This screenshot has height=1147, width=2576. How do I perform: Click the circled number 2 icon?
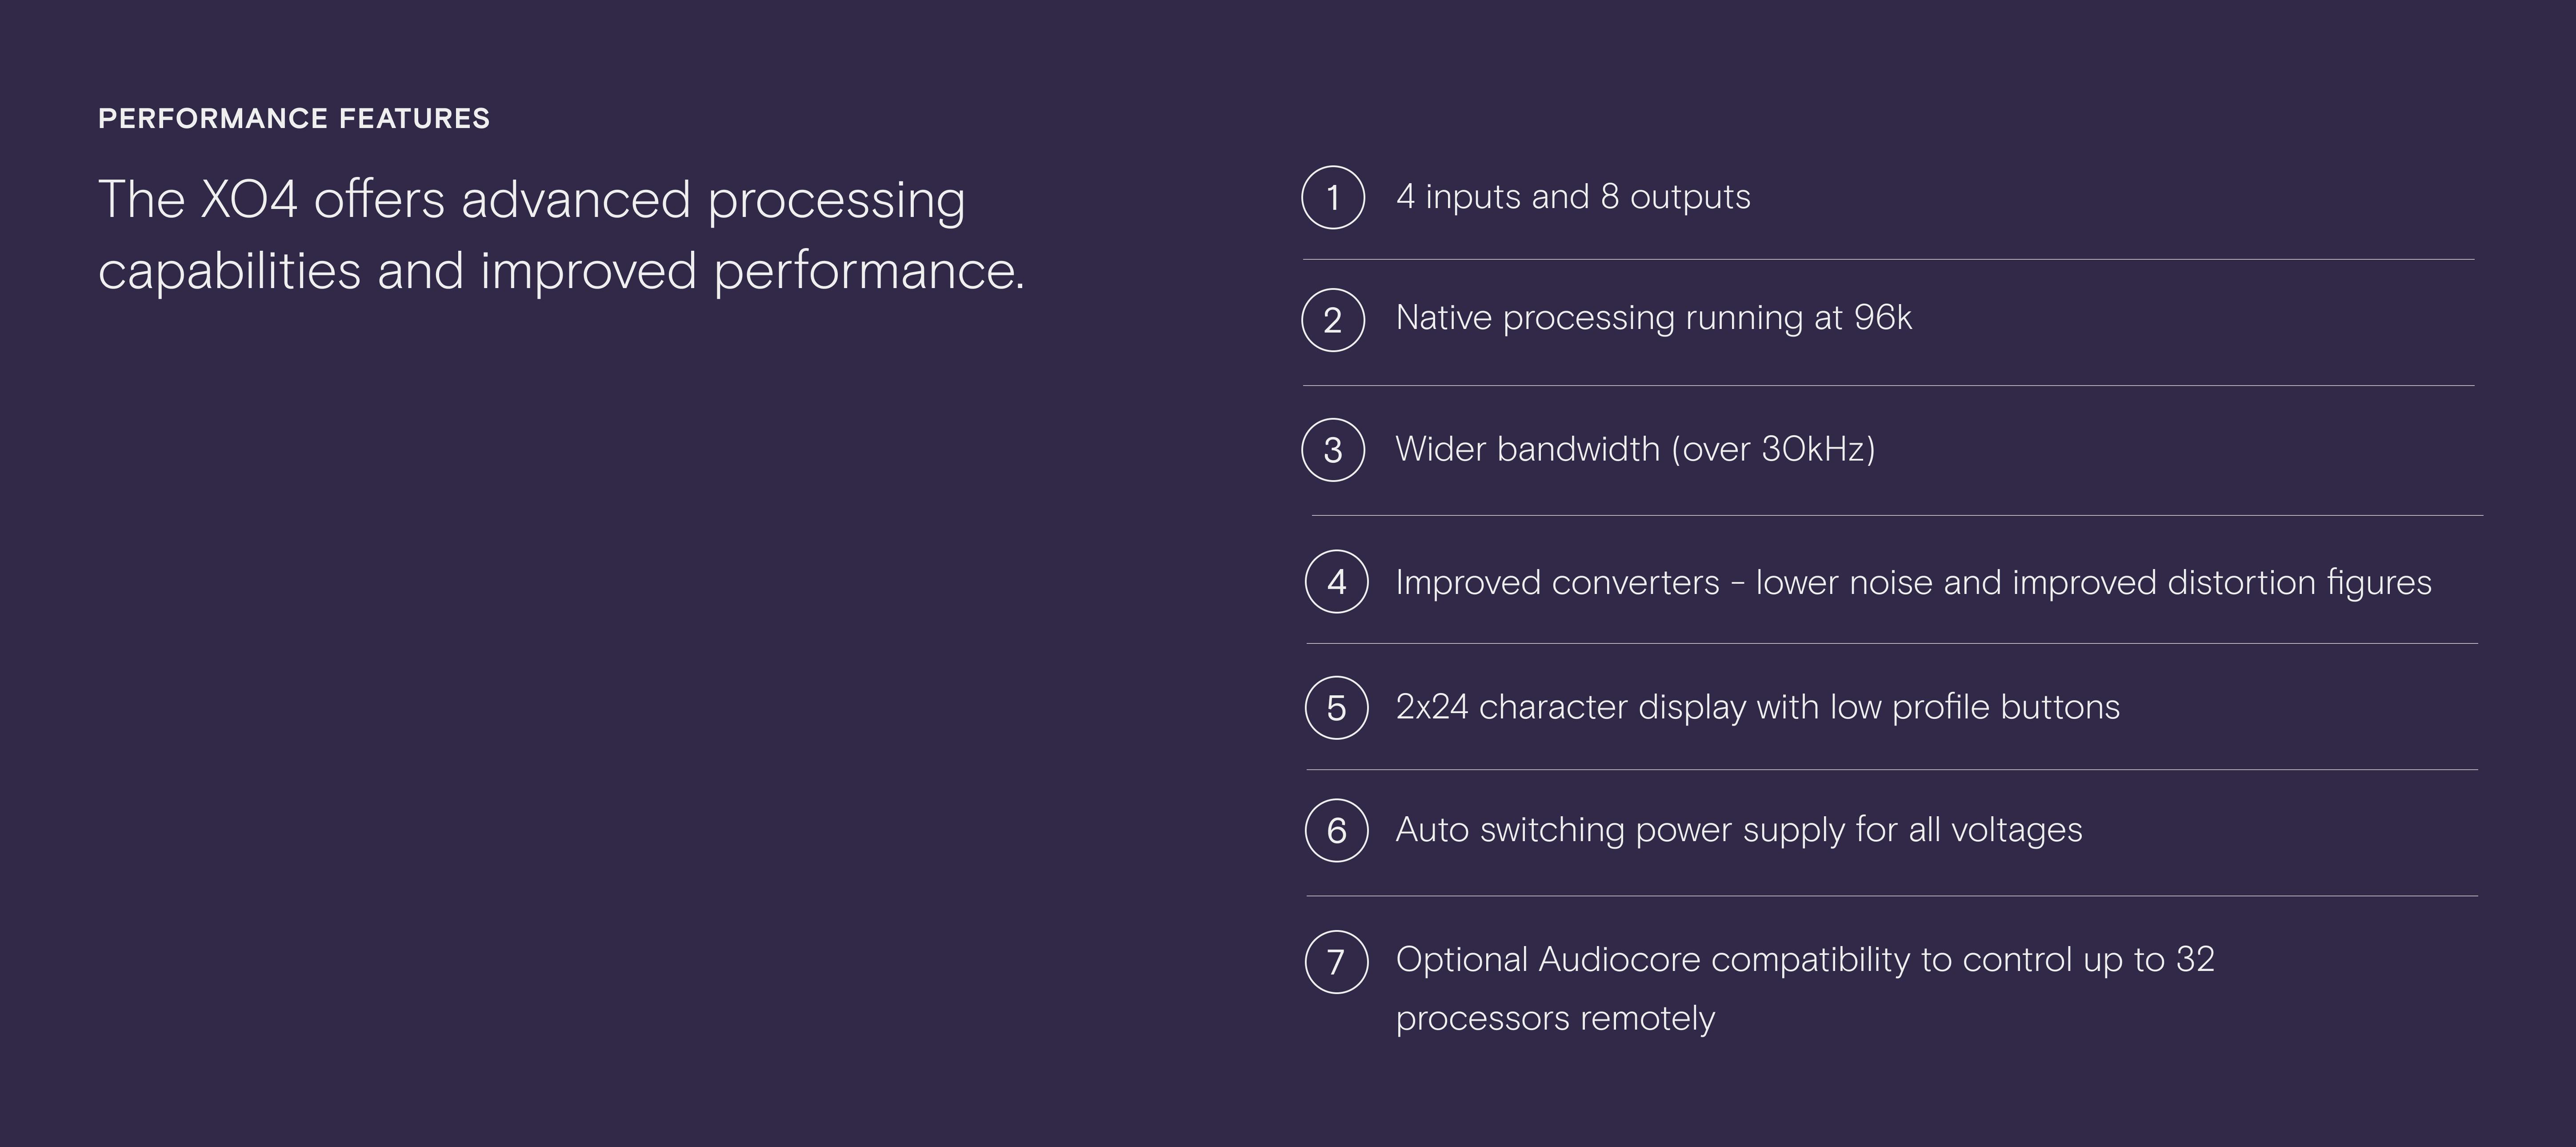(1333, 320)
